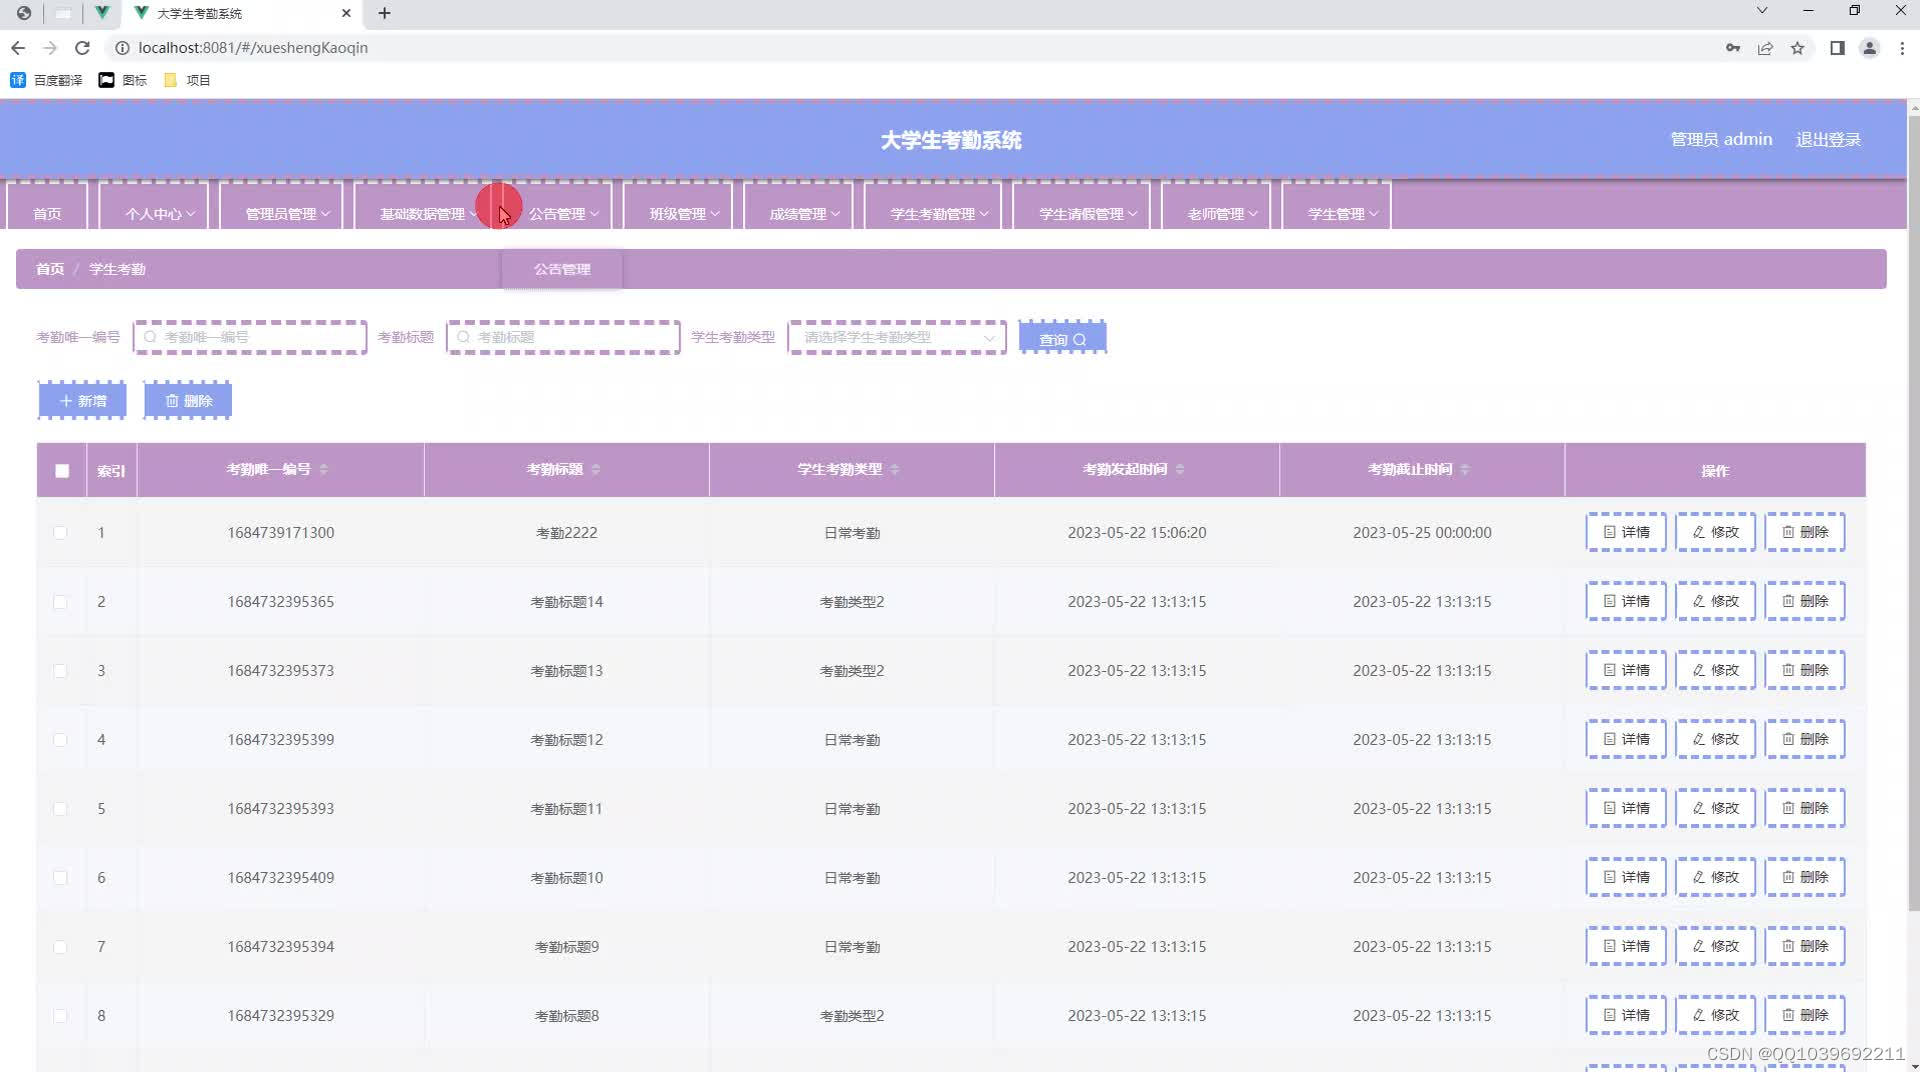Screen dimensions: 1920x1072
Task: Open the 图标 bookmark
Action: point(123,80)
